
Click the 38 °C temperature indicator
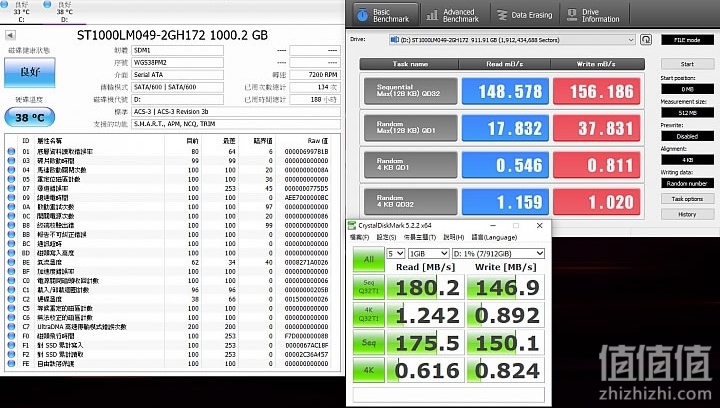(x=29, y=117)
